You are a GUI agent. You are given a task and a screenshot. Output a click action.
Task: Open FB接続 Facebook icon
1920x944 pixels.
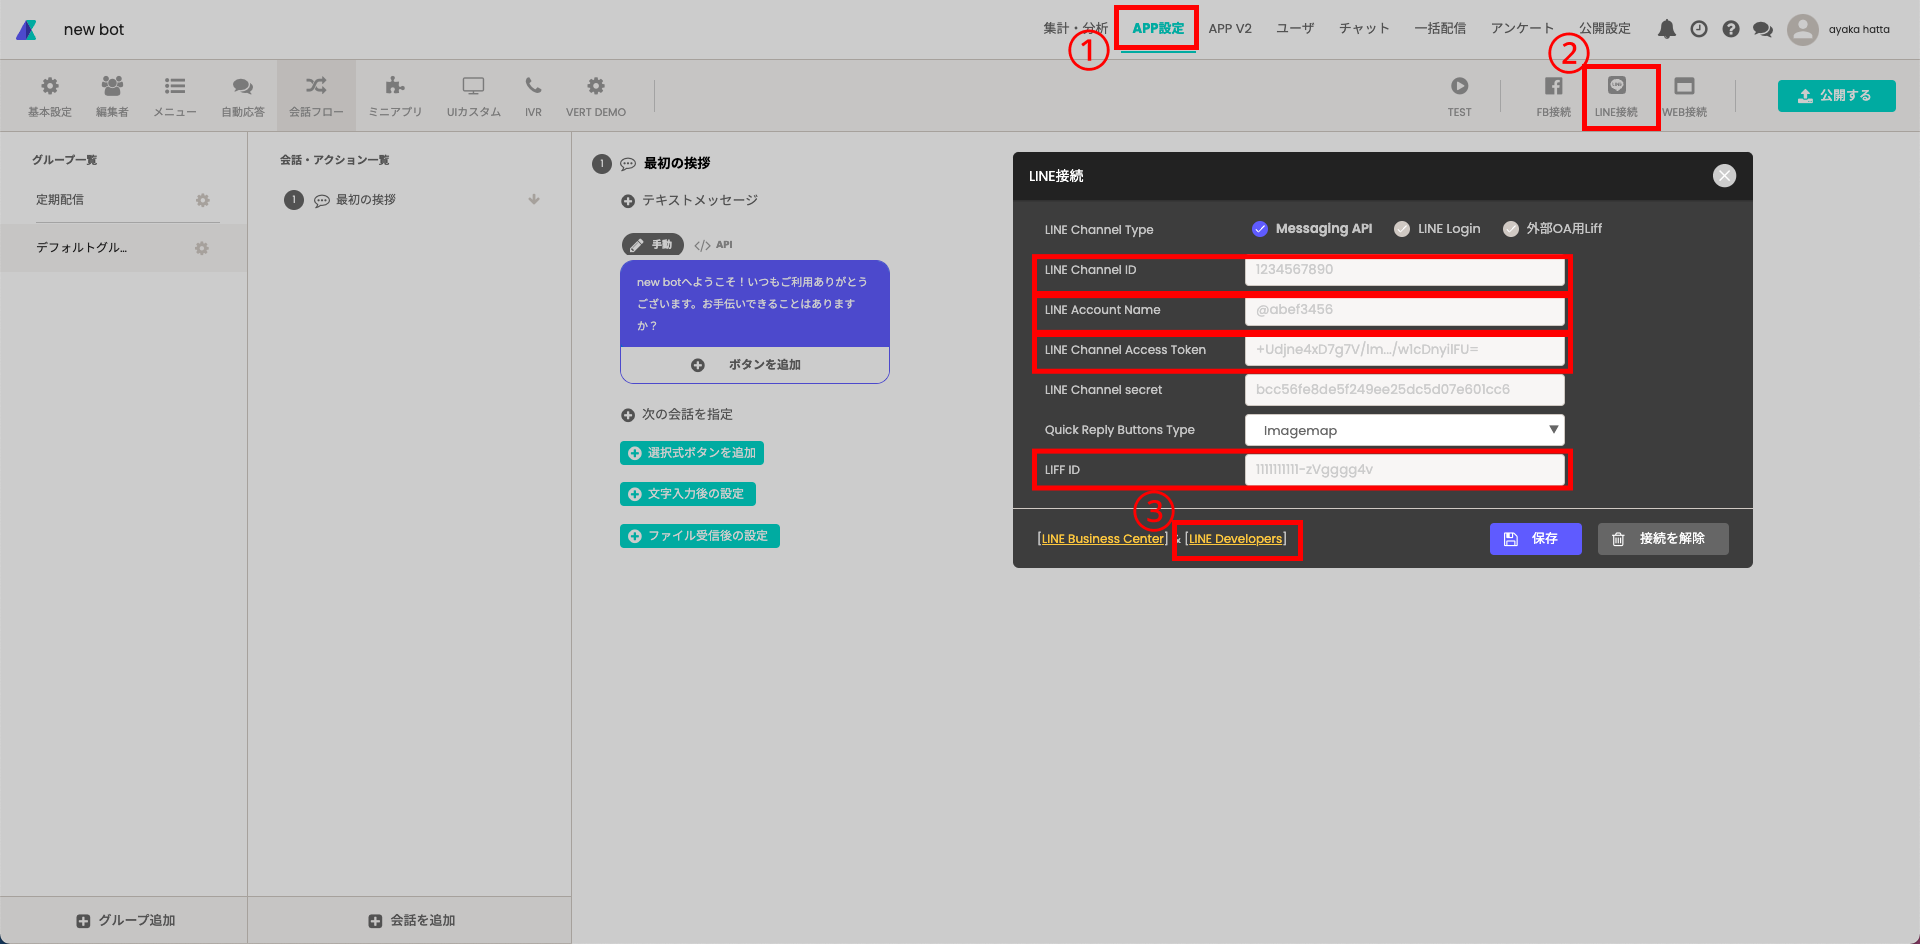coord(1553,86)
